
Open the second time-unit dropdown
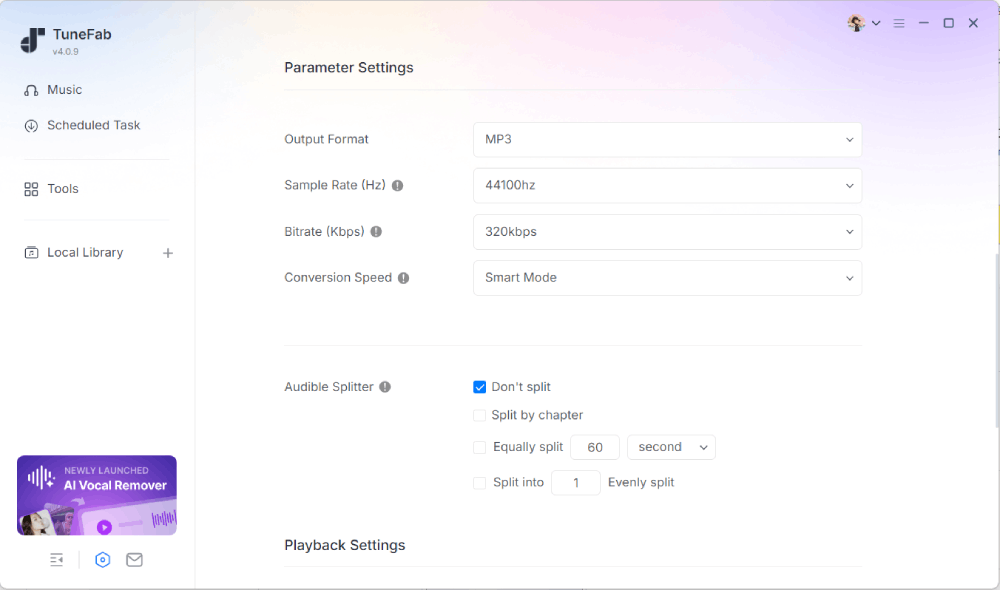(x=671, y=447)
